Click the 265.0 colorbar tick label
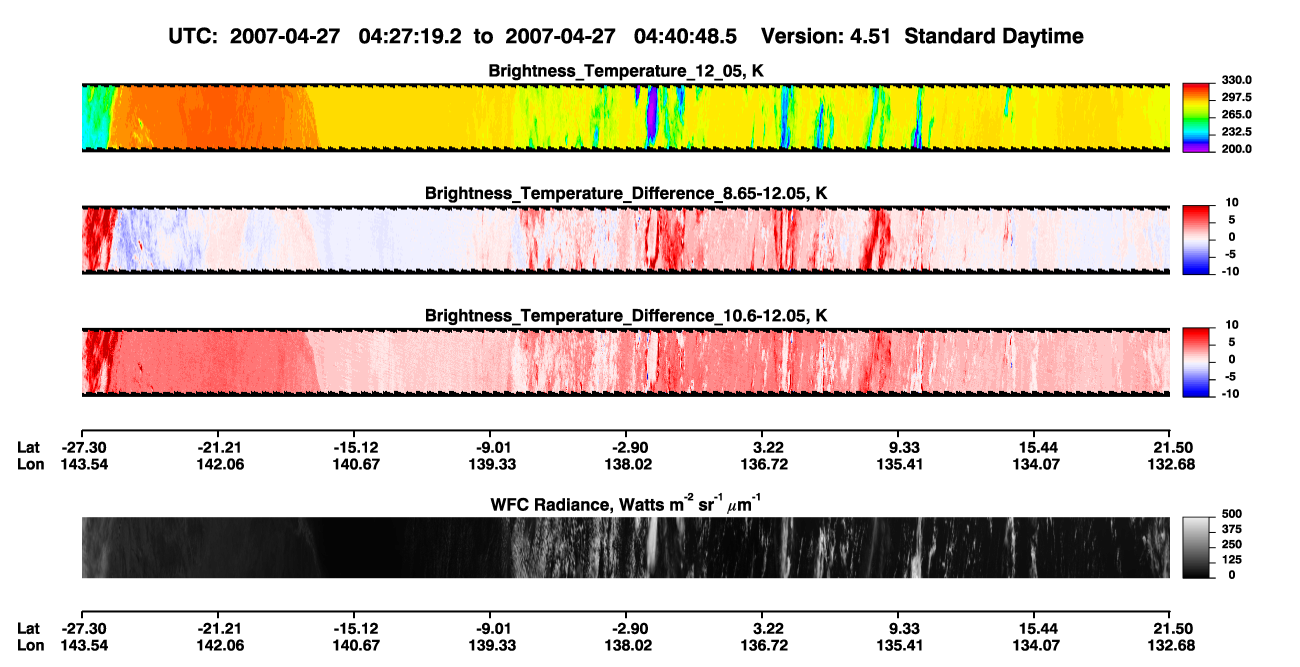 [1237, 115]
